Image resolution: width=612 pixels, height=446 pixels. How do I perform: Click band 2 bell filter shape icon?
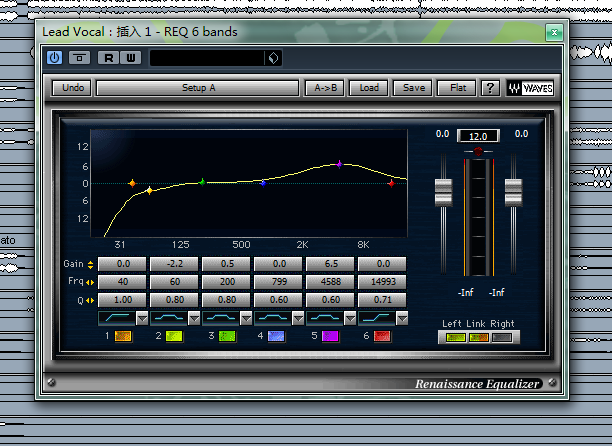pos(169,318)
